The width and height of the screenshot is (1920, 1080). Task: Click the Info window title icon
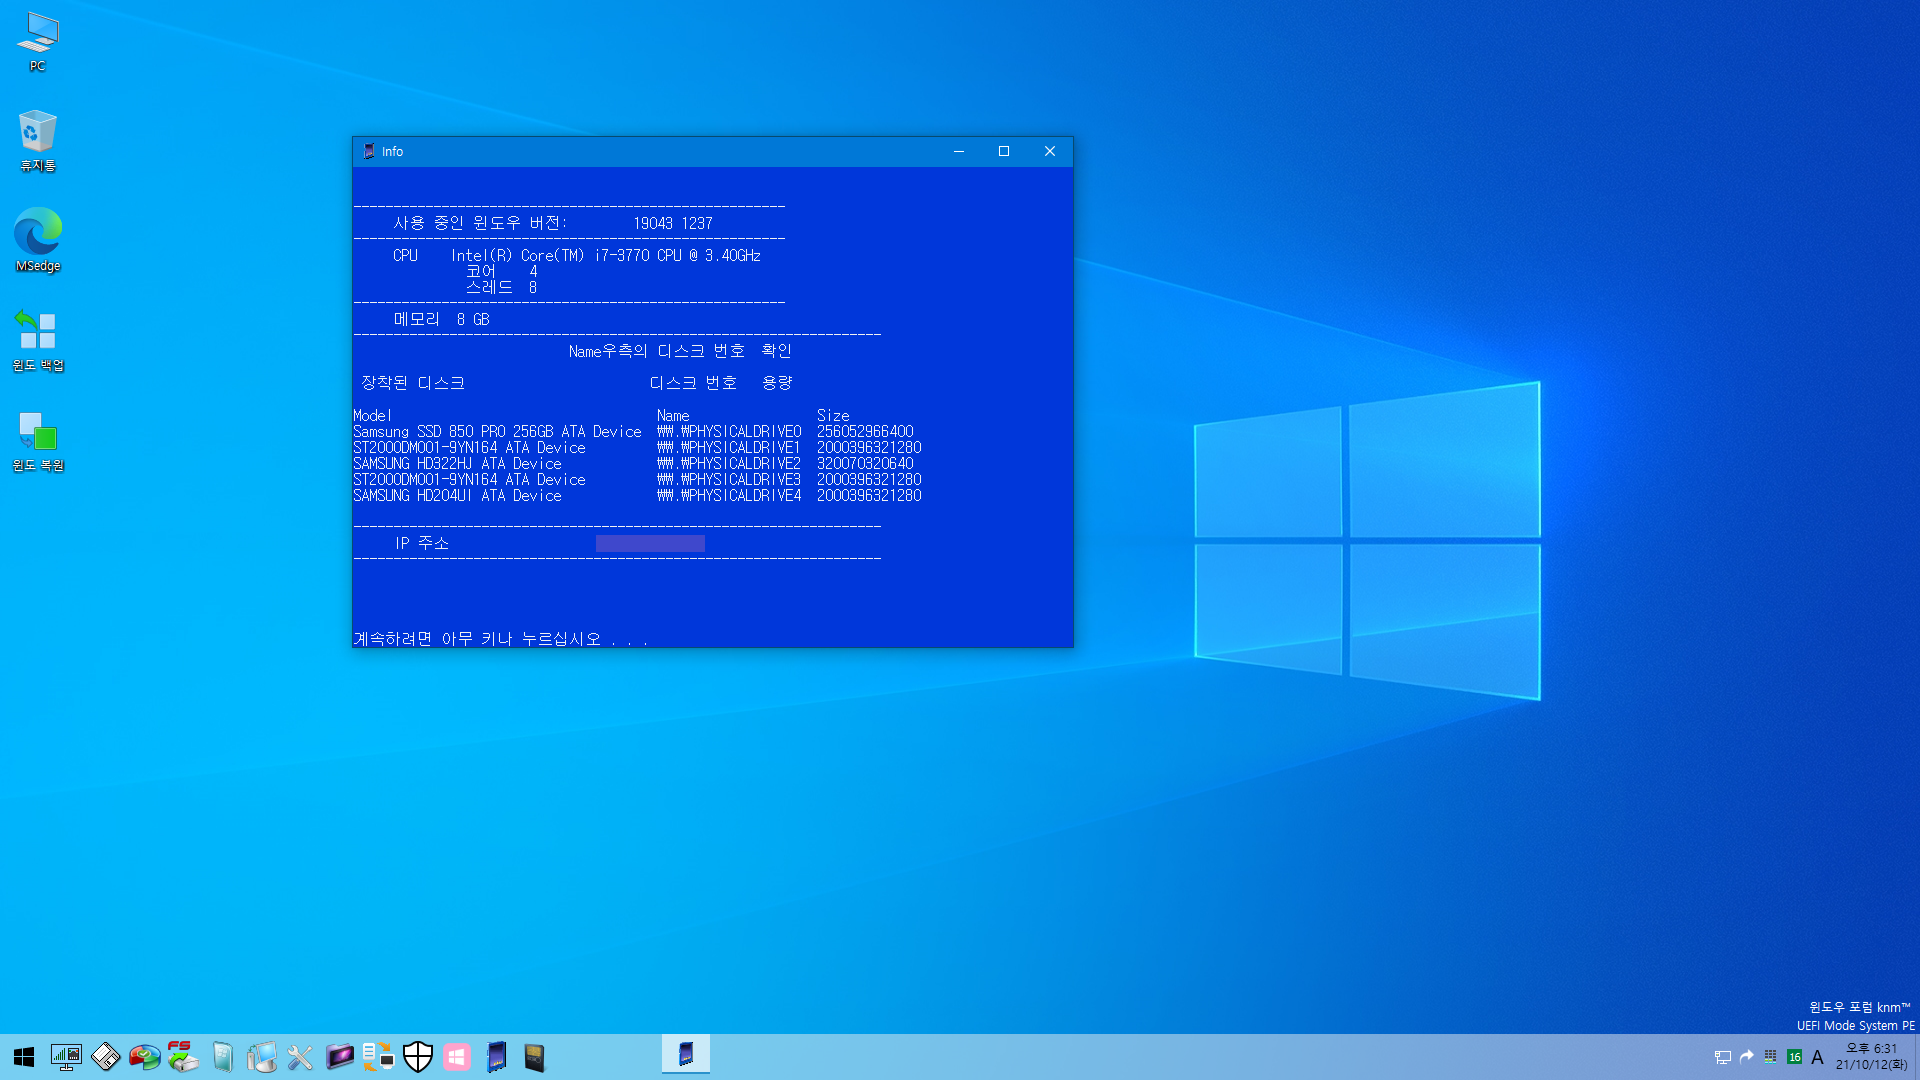click(369, 151)
